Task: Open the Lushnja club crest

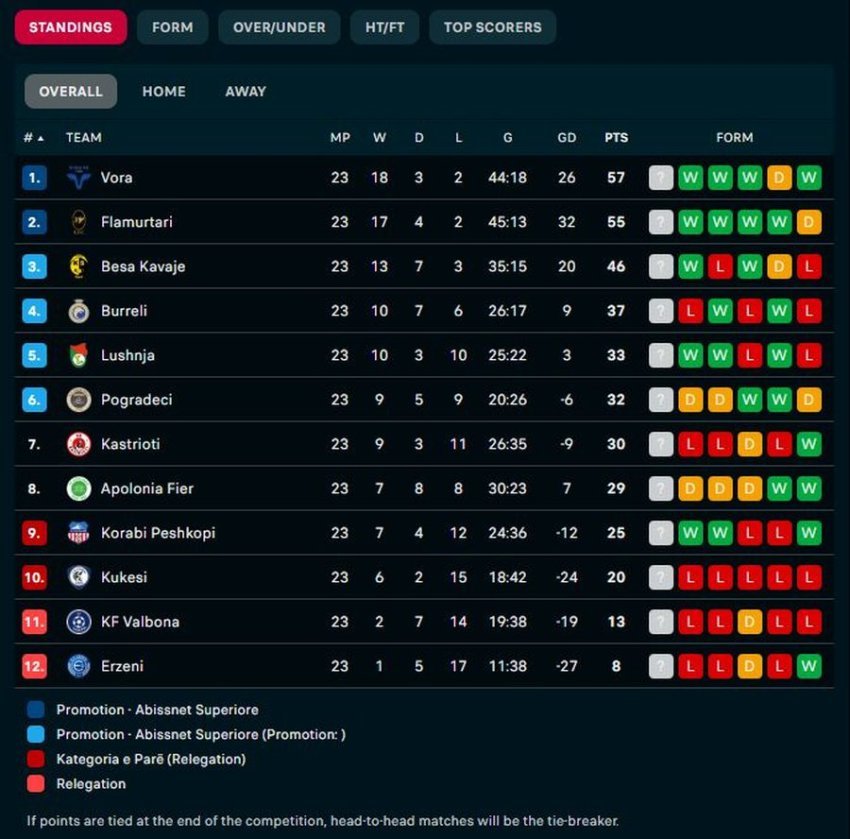Action: click(x=79, y=355)
